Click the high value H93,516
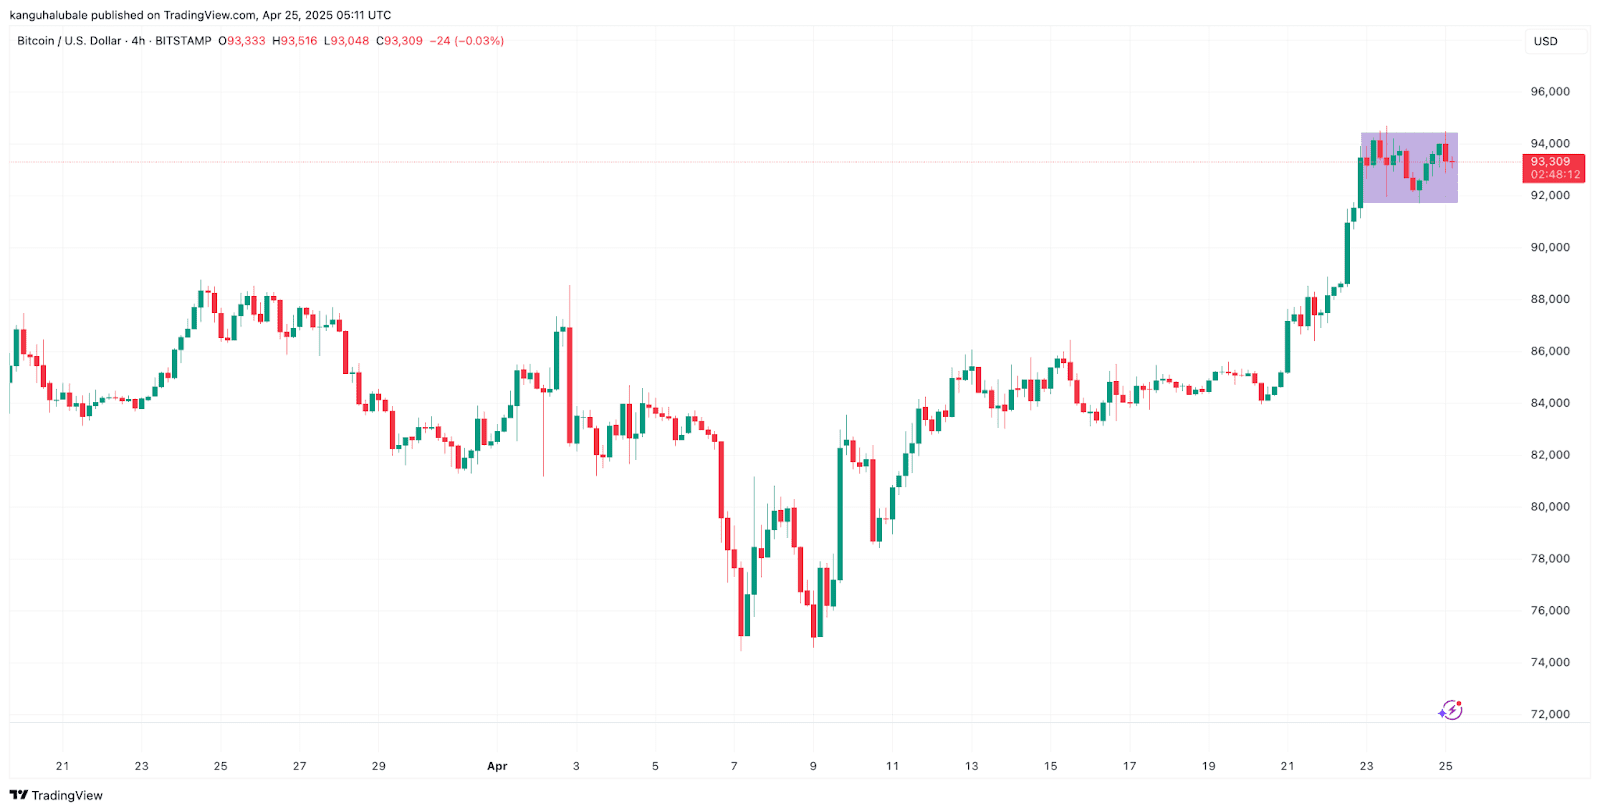The height and width of the screenshot is (812, 1600). (295, 41)
